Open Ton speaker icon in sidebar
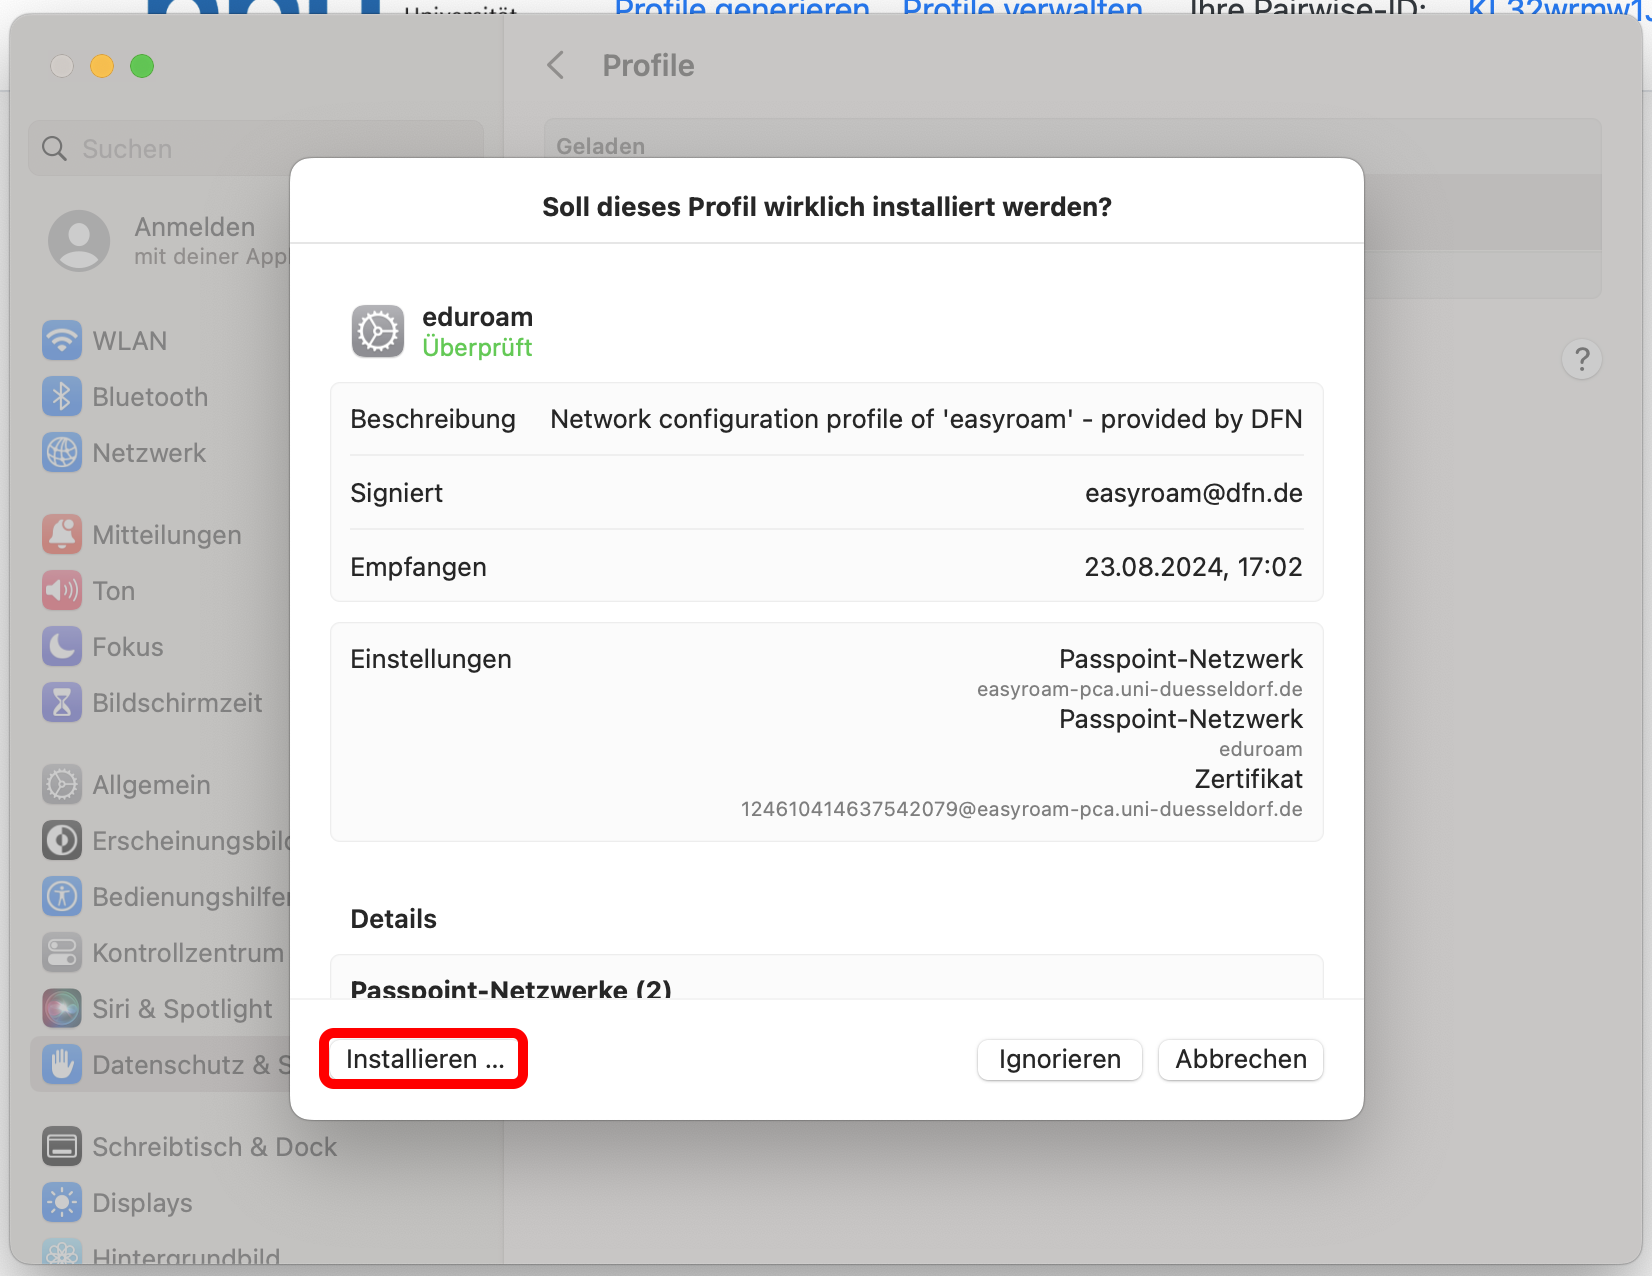Viewport: 1652px width, 1276px height. click(62, 591)
